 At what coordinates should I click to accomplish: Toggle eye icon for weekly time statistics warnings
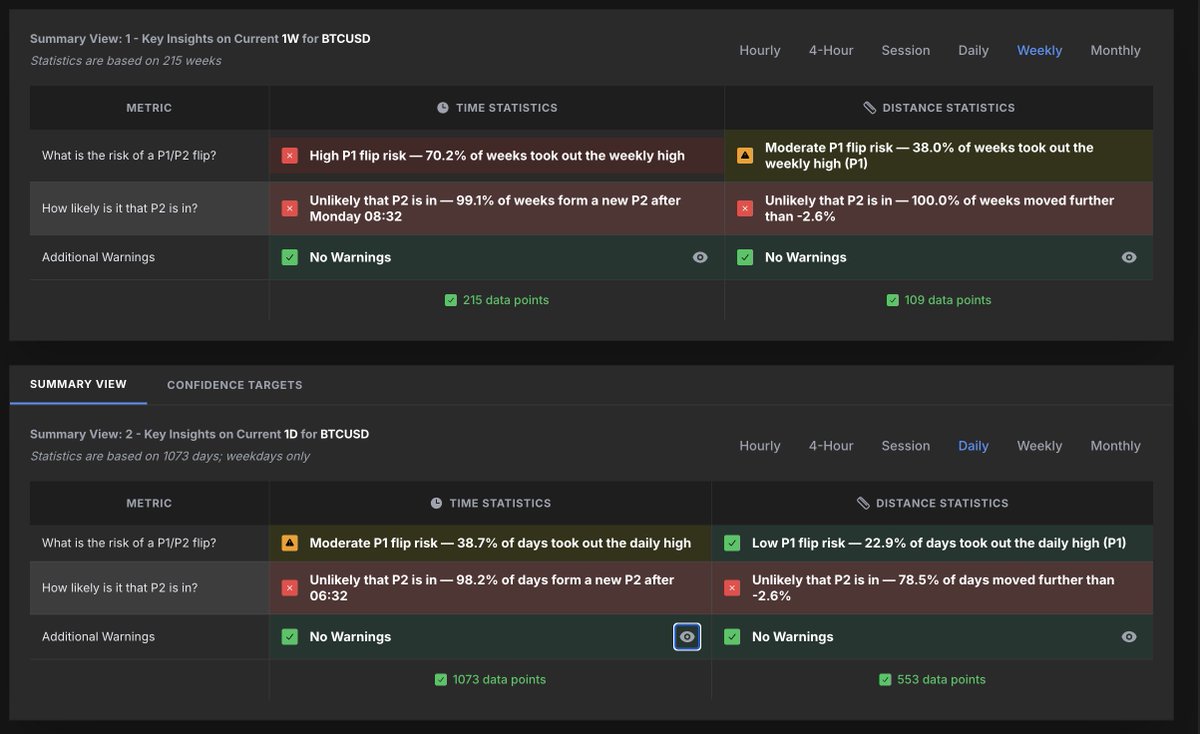click(700, 257)
